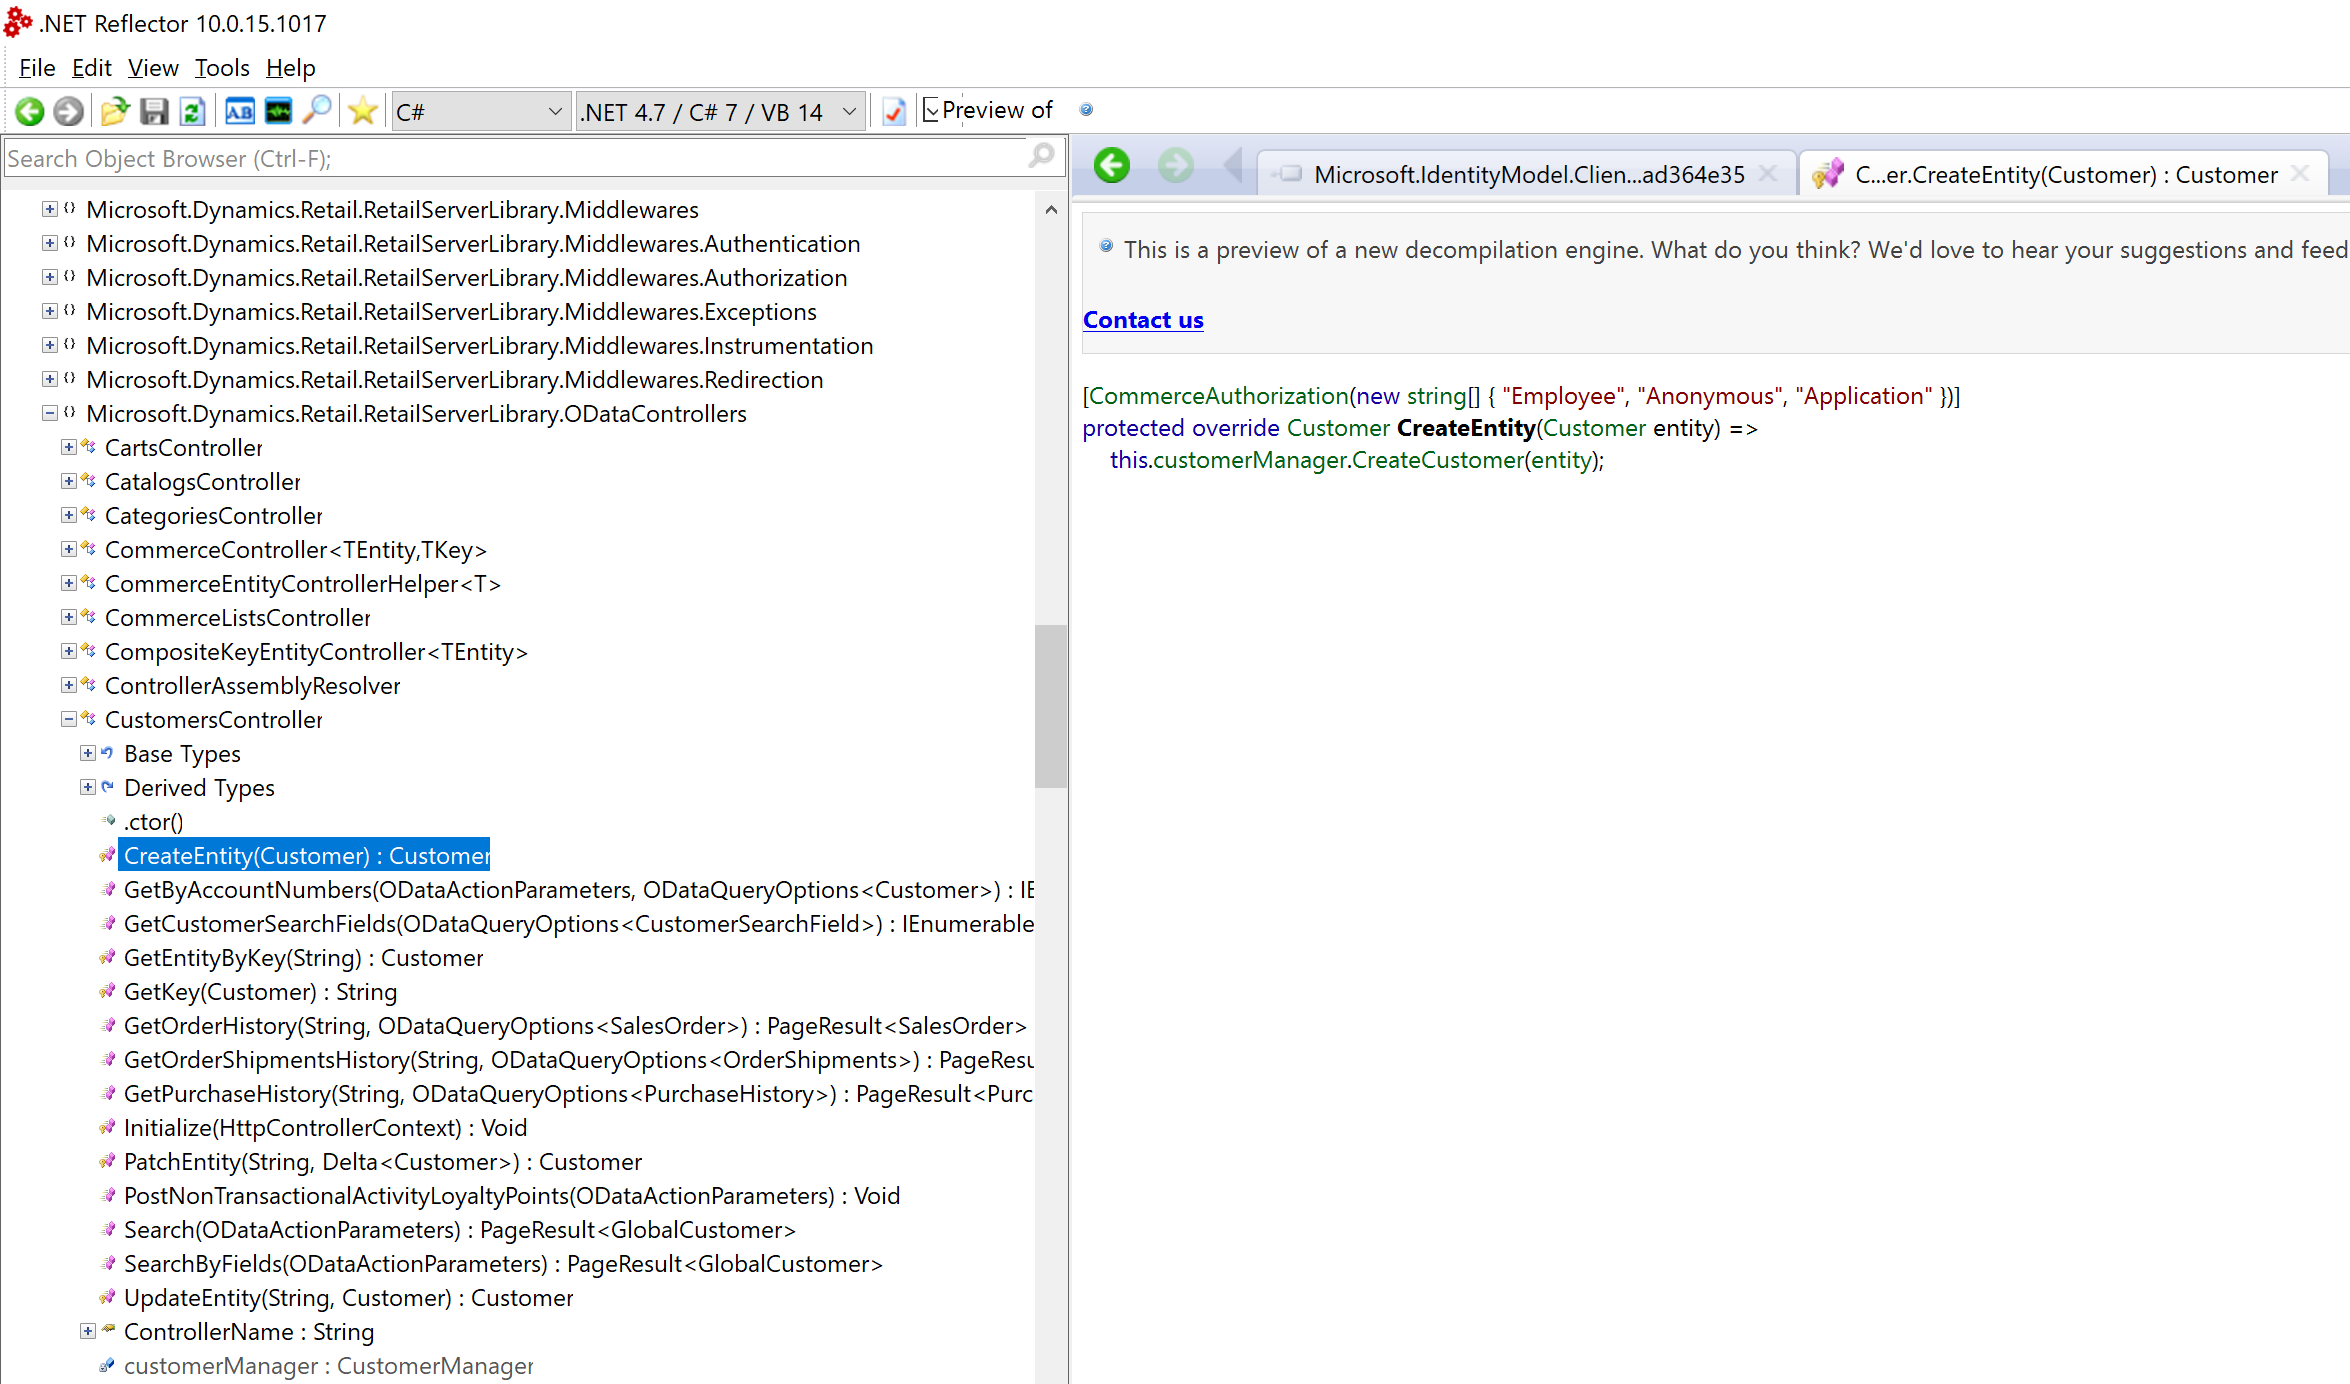Click the CartsController class icon
Viewport: 2350px width, 1384px height.
pos(88,447)
